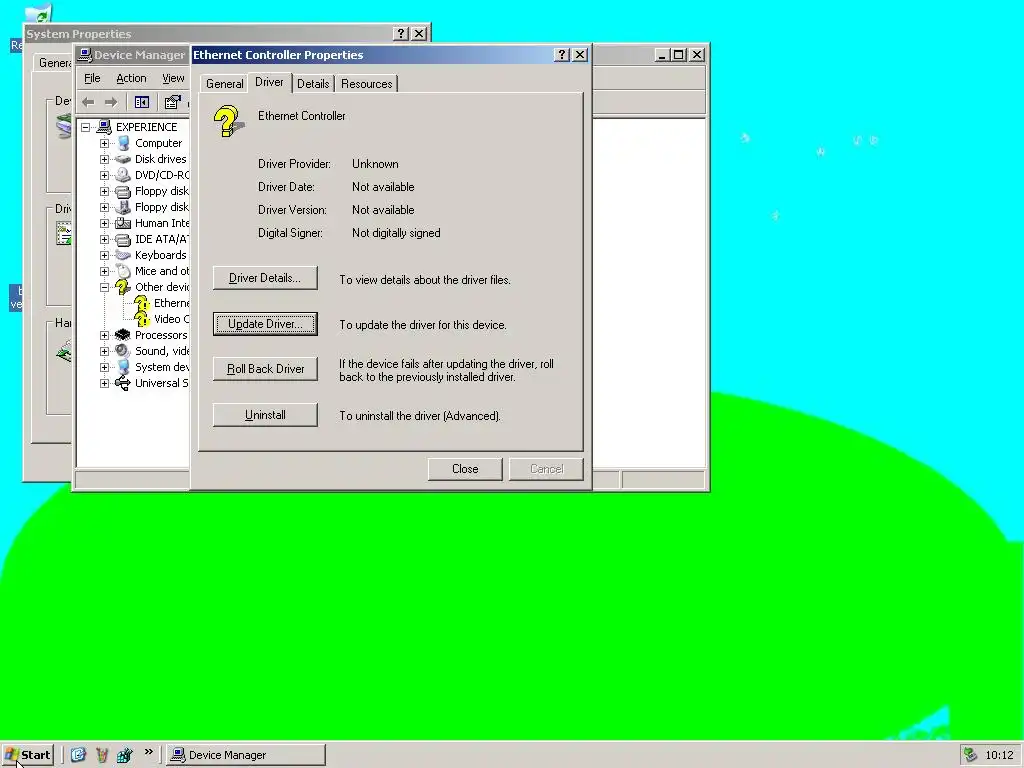Click the Update Driver... button

(x=265, y=324)
